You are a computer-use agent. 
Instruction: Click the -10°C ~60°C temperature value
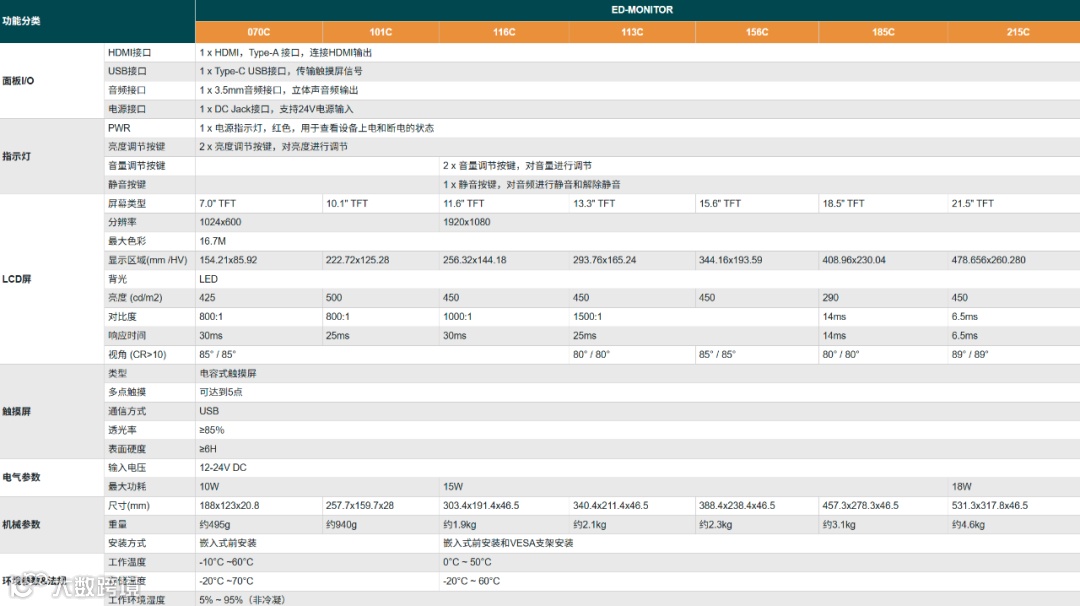pyautogui.click(x=227, y=563)
